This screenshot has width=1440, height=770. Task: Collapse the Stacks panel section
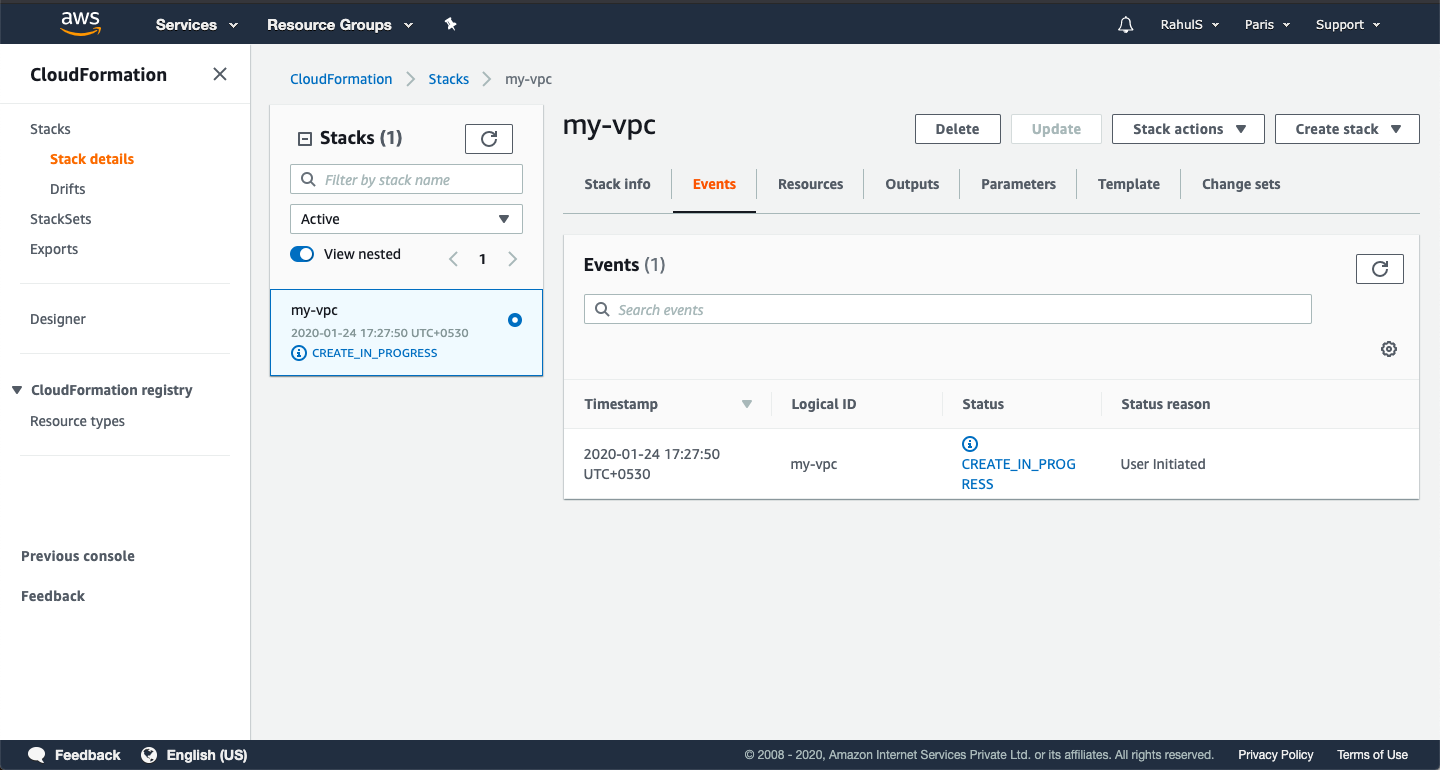point(305,137)
